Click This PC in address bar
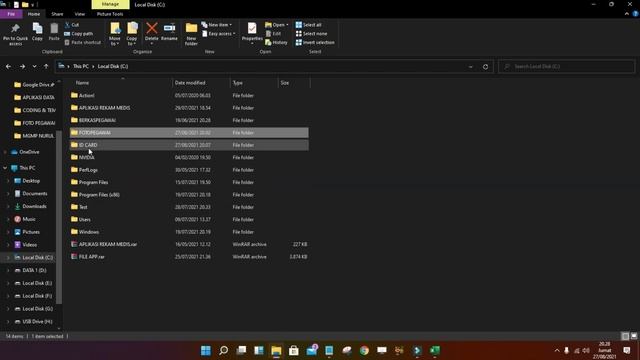This screenshot has width=640, height=360. coord(81,66)
